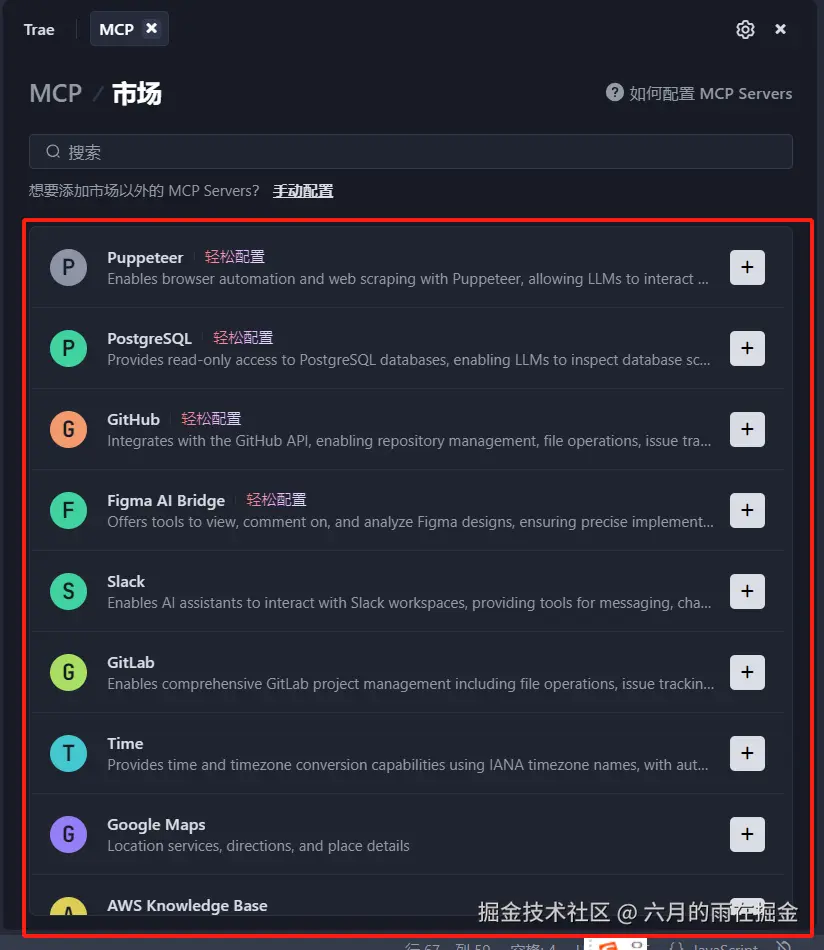824x950 pixels.
Task: Add the Time MCP server
Action: coord(747,753)
